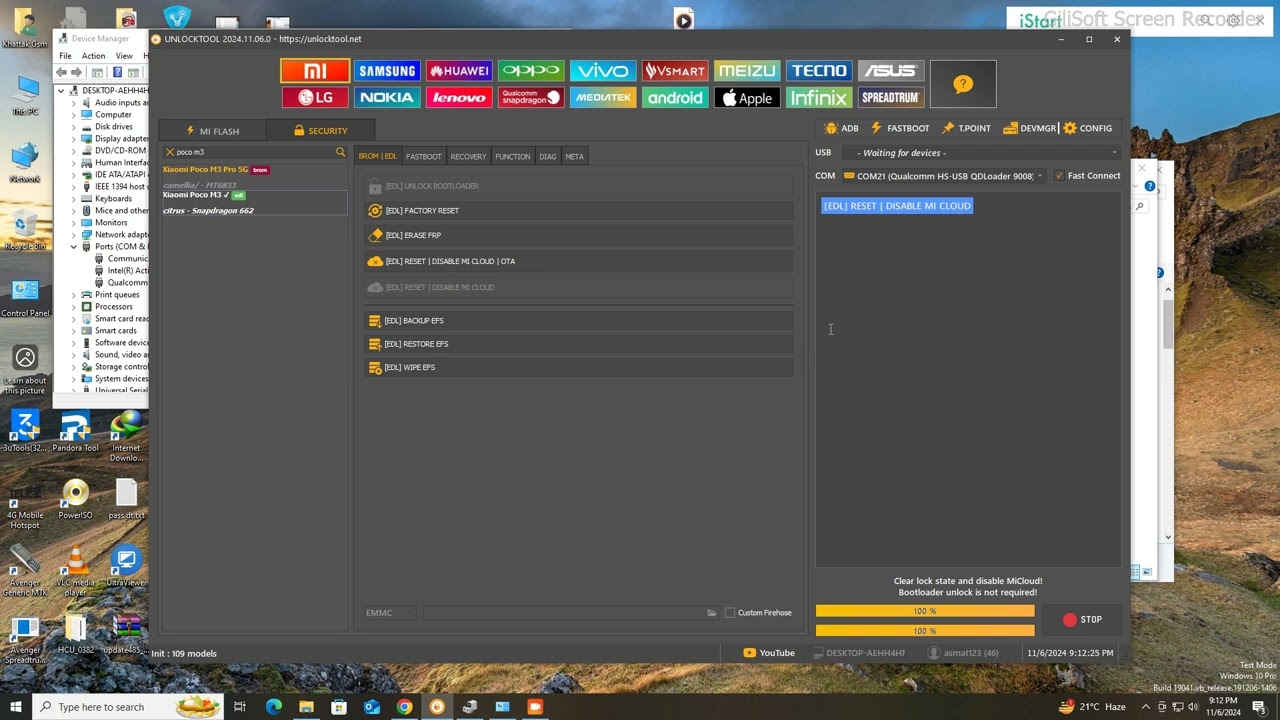
Task: Collapse the DESKTOP-AEHH4H root node
Action: tap(61, 91)
